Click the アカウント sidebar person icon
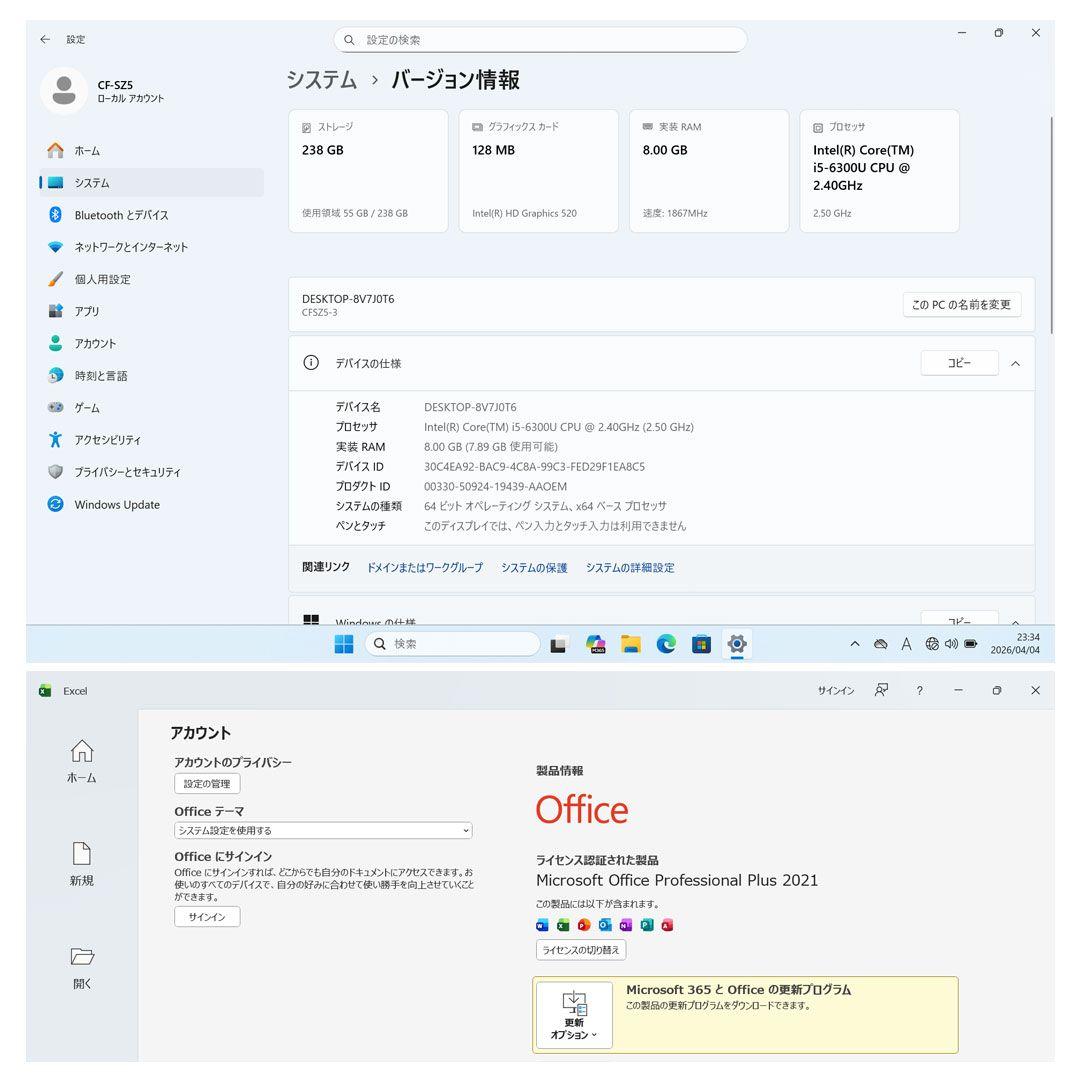1080x1080 pixels. pos(56,343)
